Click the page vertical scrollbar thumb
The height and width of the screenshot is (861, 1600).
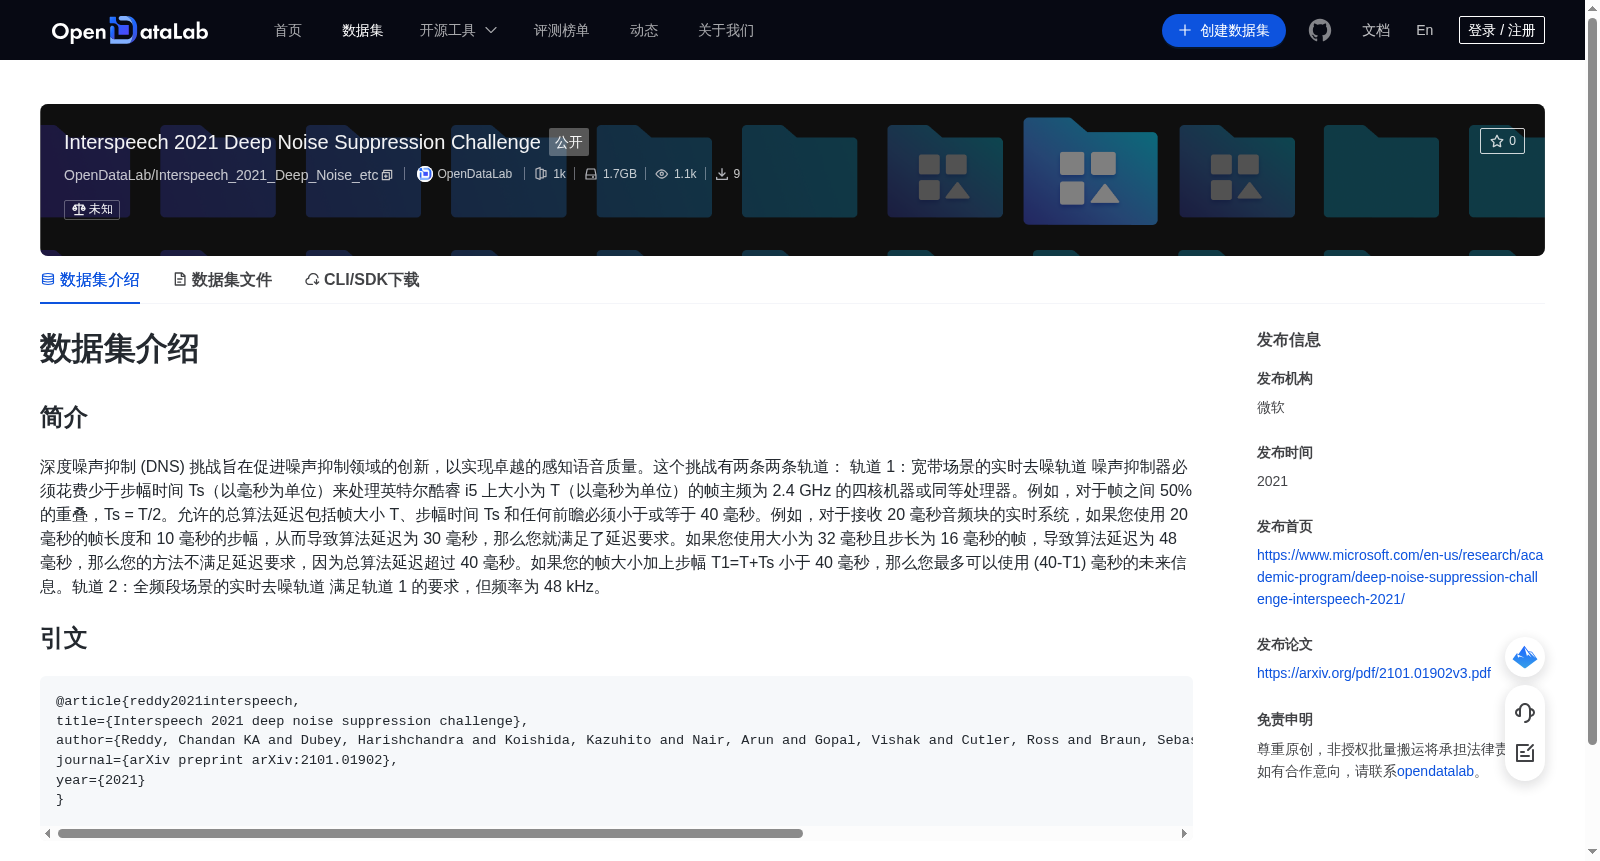pos(1592,380)
